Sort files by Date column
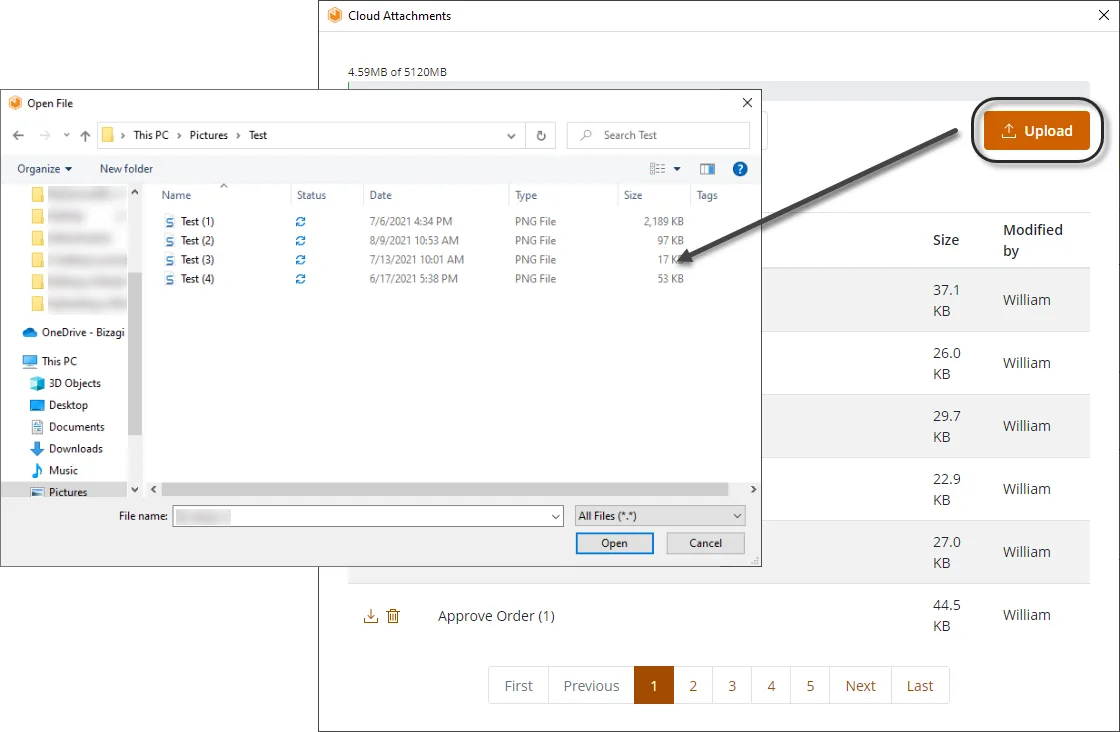 click(381, 195)
